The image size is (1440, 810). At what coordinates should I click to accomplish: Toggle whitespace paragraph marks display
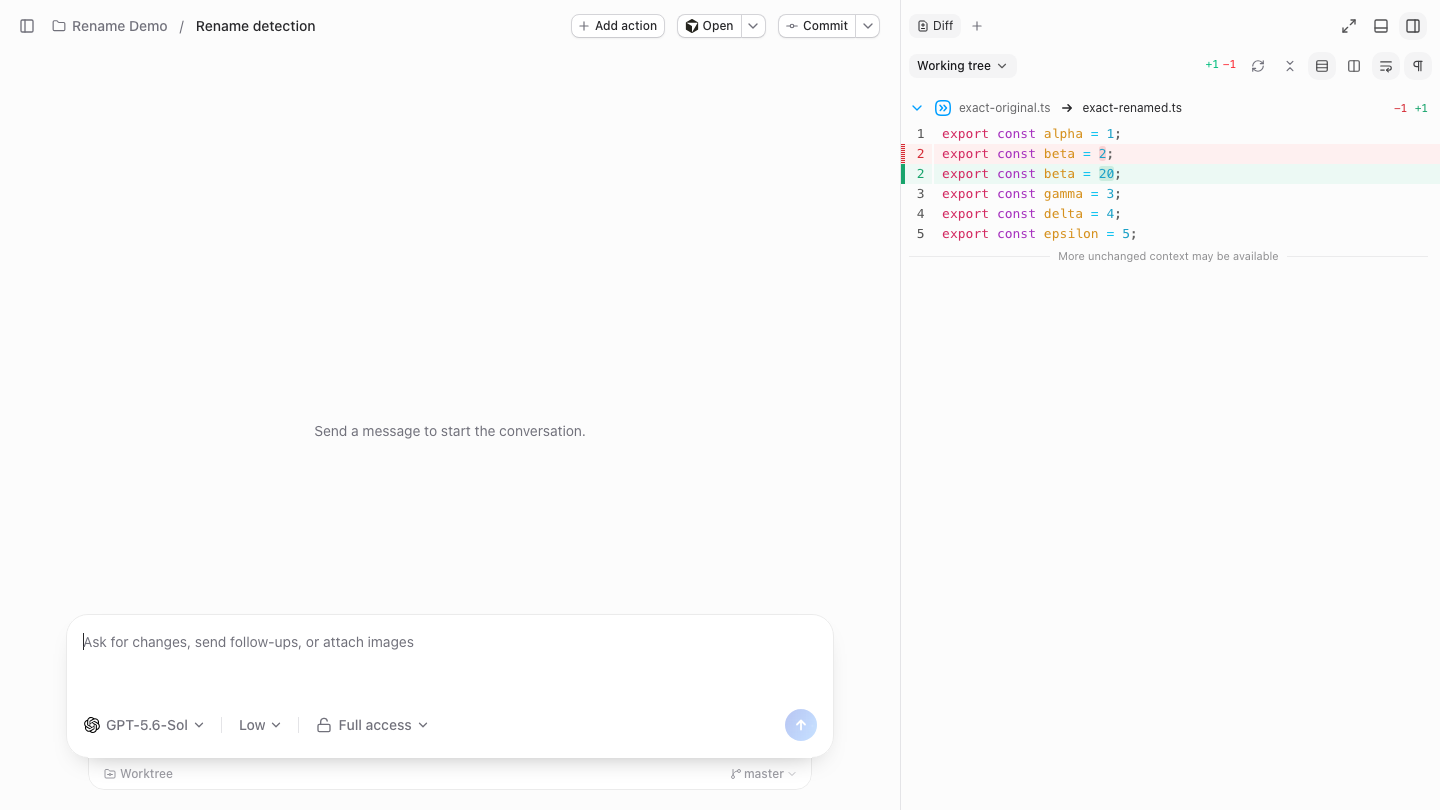(x=1418, y=66)
